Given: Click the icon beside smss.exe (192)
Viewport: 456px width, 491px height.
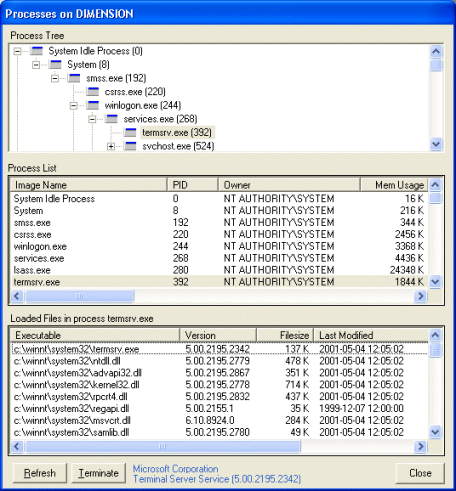Looking at the screenshot, I should pos(74,78).
